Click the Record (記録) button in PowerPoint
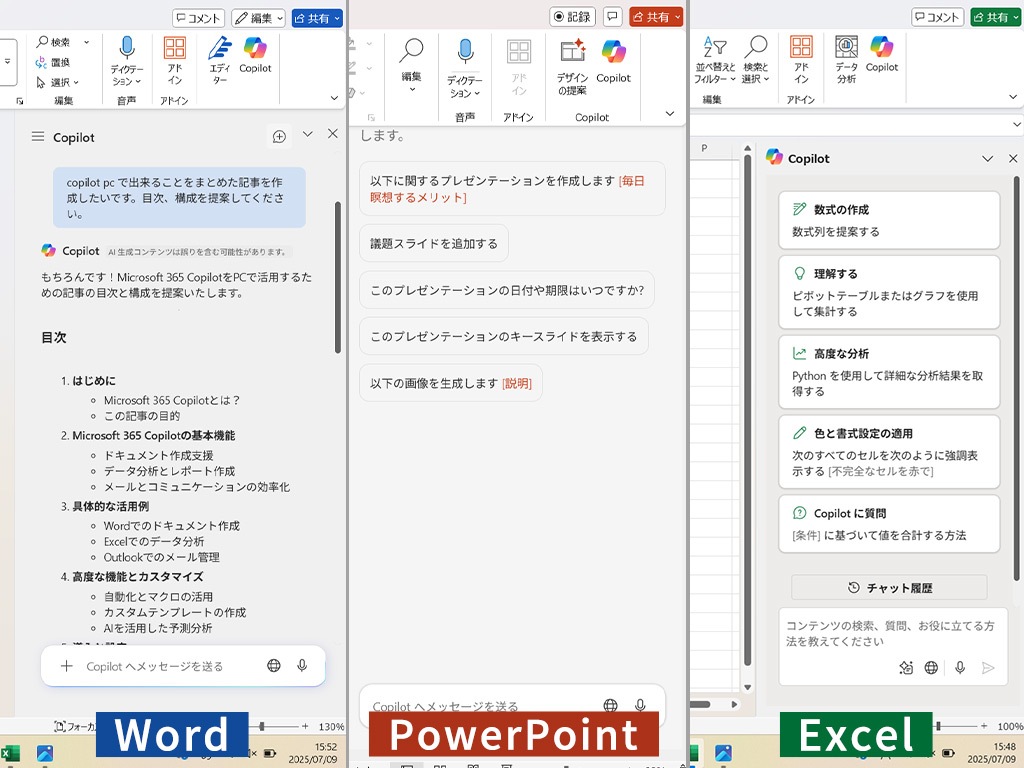This screenshot has height=768, width=1024. tap(572, 16)
